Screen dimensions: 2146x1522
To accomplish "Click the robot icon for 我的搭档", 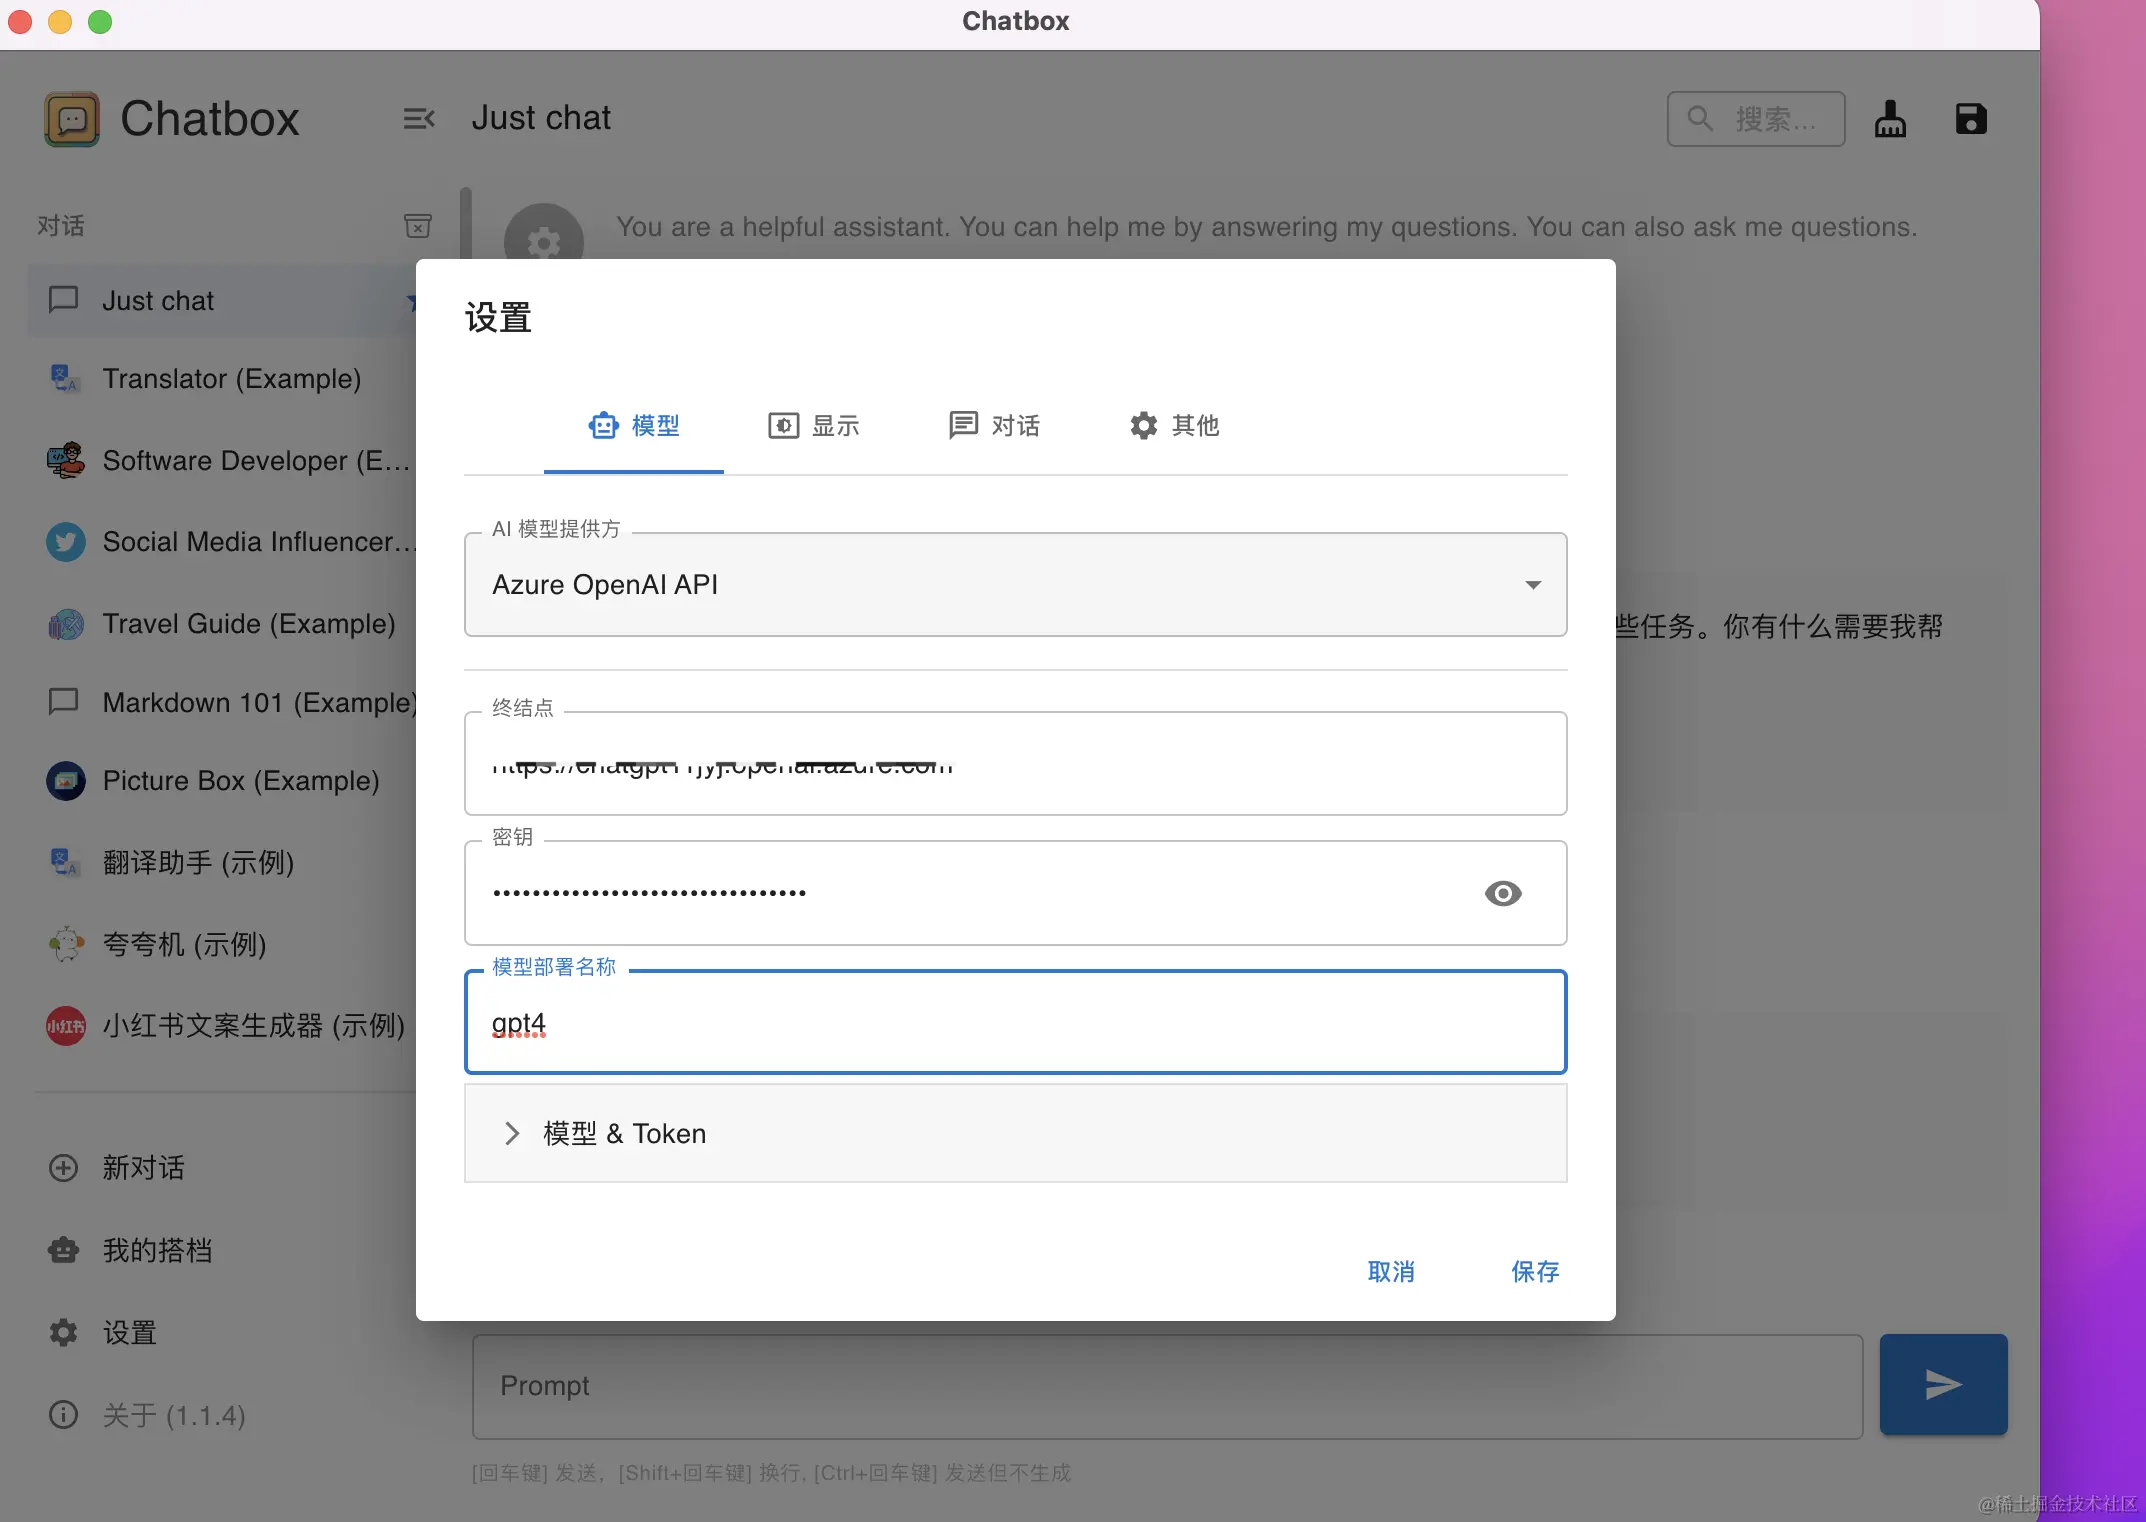I will 64,1250.
